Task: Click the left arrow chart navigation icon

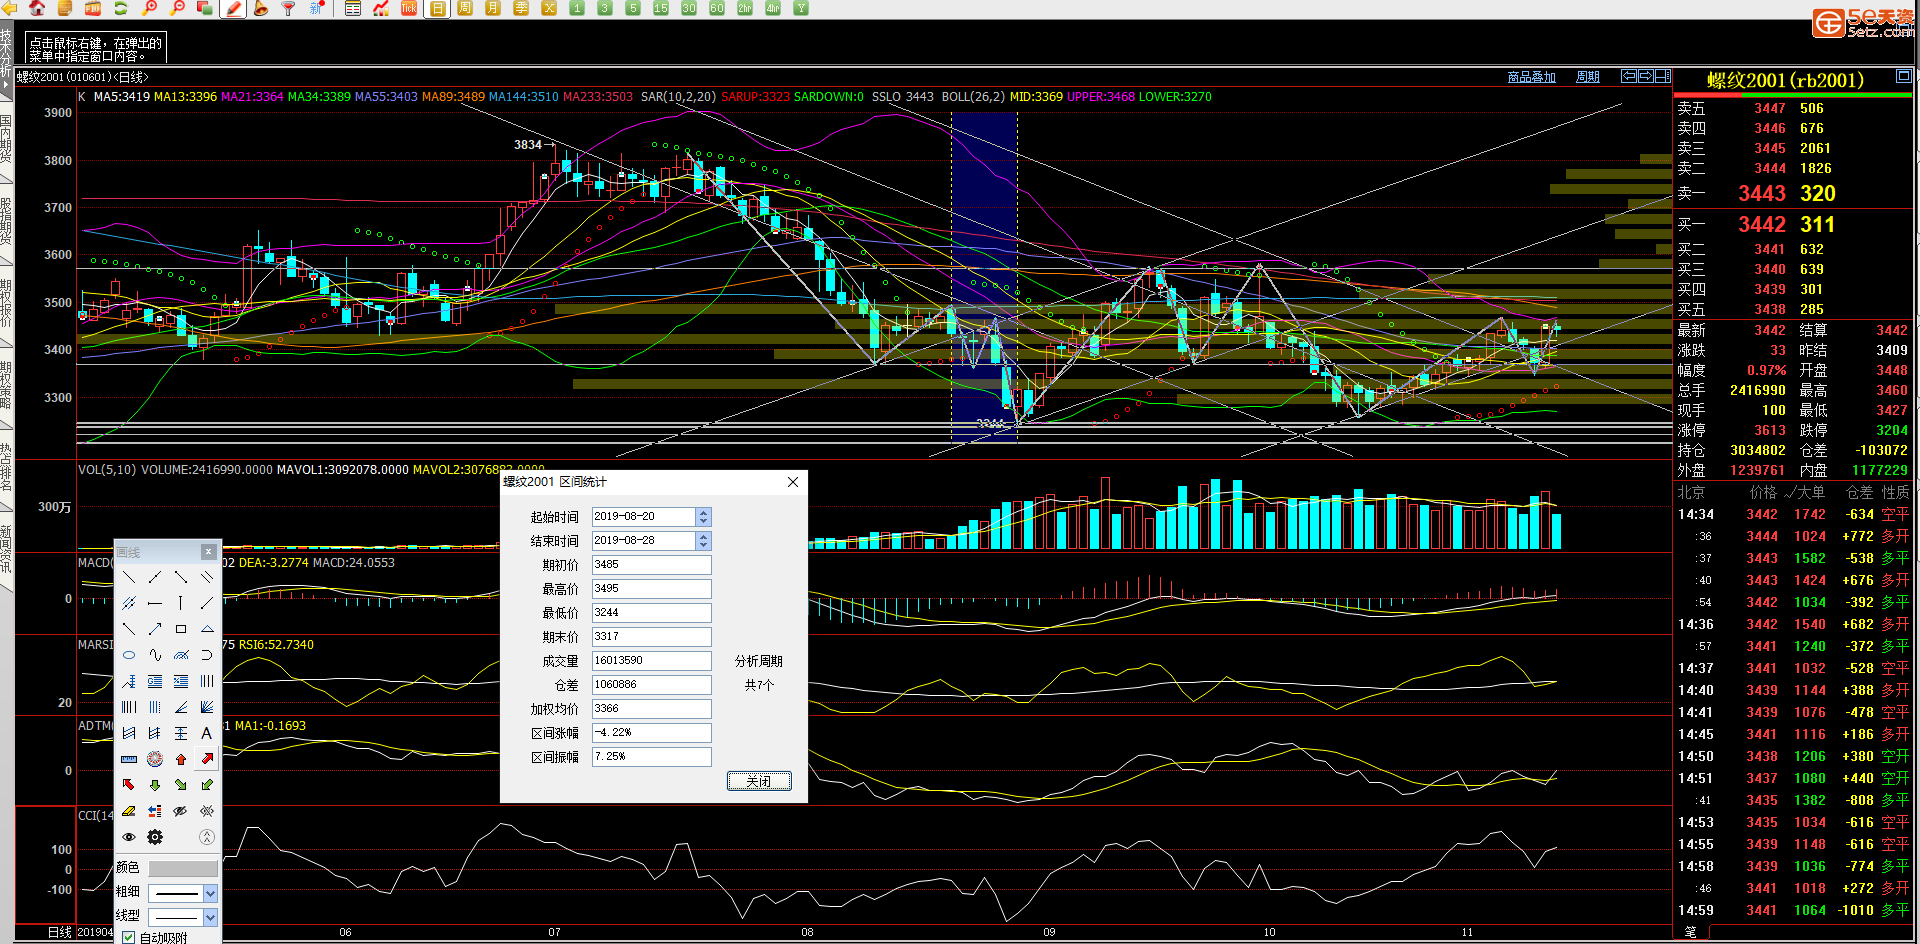Action: (x=1629, y=76)
